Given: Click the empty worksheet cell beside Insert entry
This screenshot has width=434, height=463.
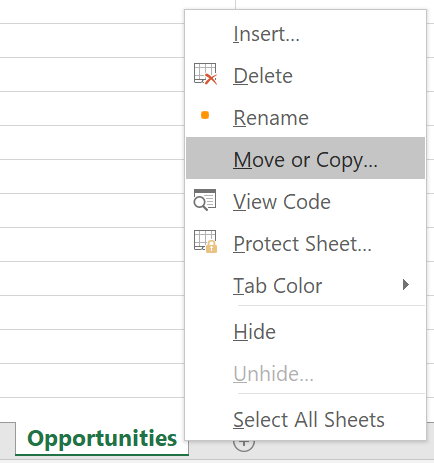Looking at the screenshot, I should (92, 41).
